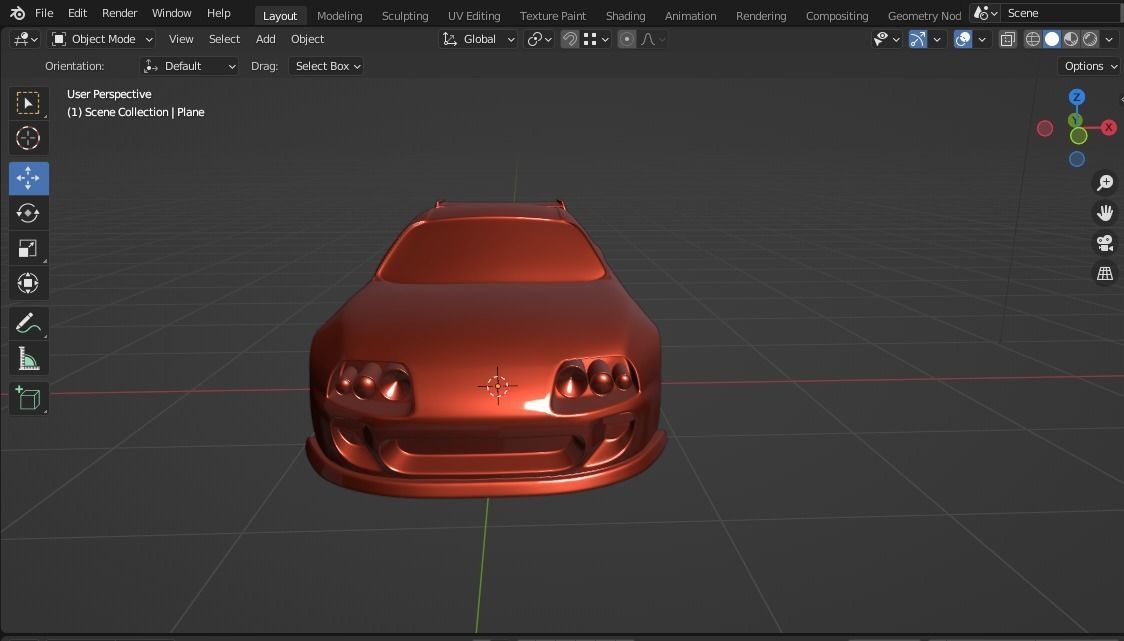This screenshot has height=641, width=1124.
Task: Open the File menu
Action: click(x=44, y=13)
